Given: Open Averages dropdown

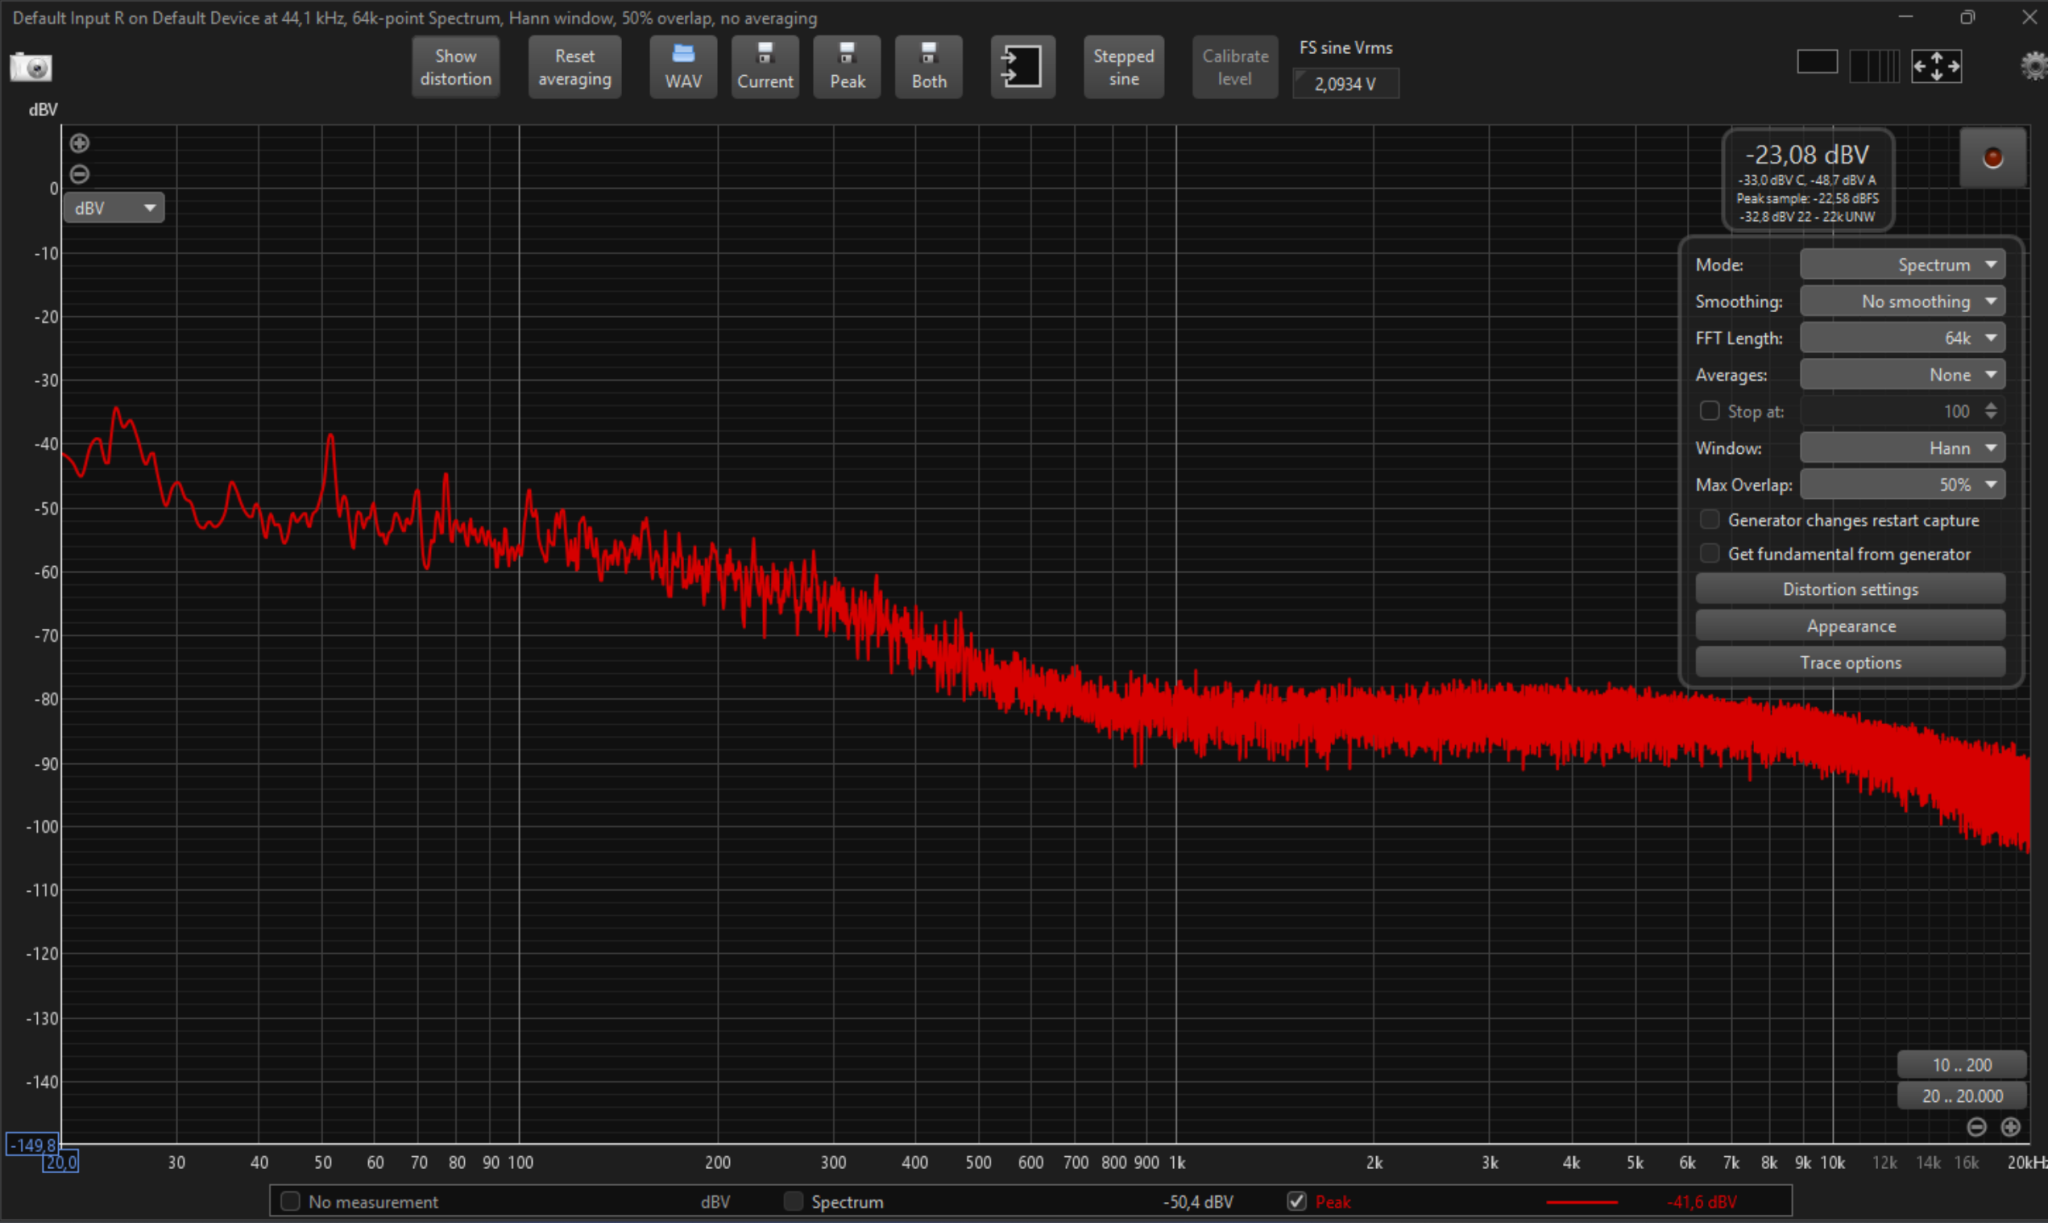Looking at the screenshot, I should (x=1902, y=375).
